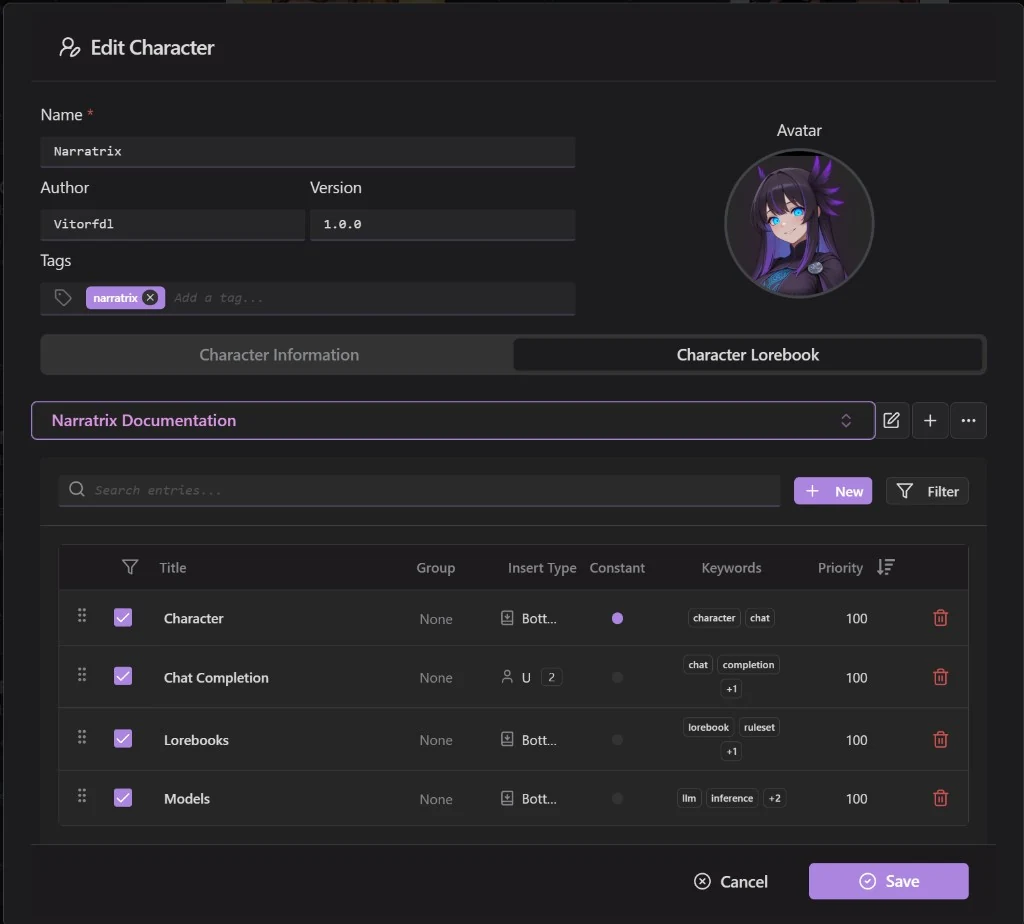Screen dimensions: 1024x924
Task: Open the Narratrix Documentation lorebook dropdown
Action: (x=453, y=421)
